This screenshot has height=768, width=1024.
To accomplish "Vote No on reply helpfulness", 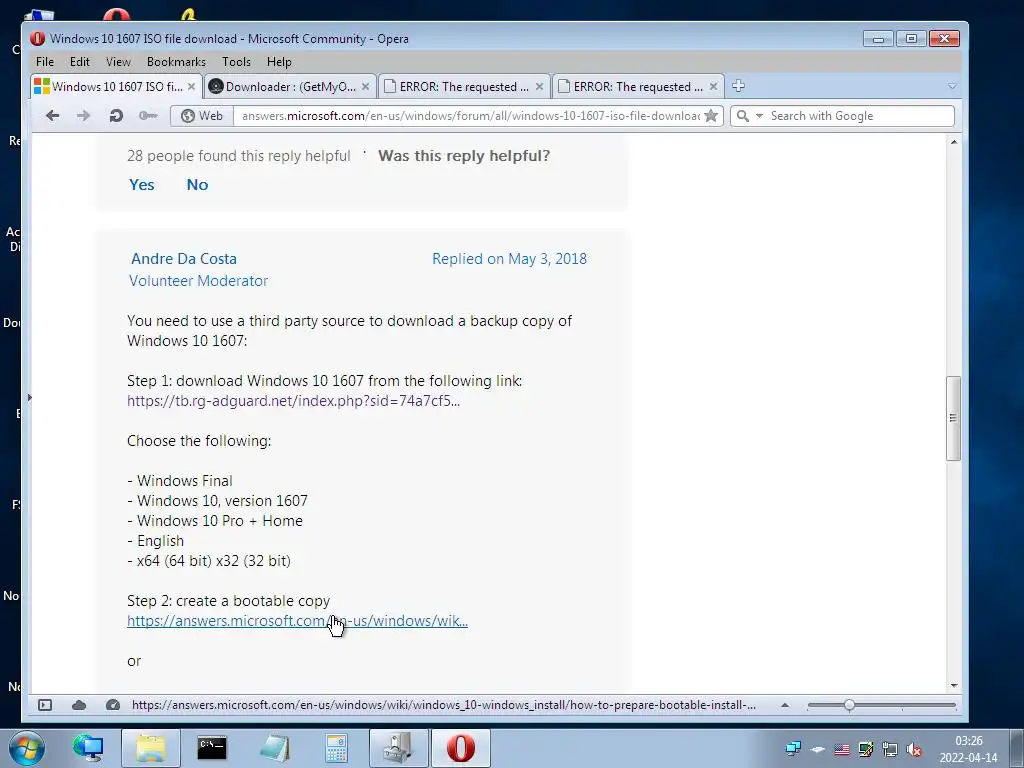I will (197, 185).
